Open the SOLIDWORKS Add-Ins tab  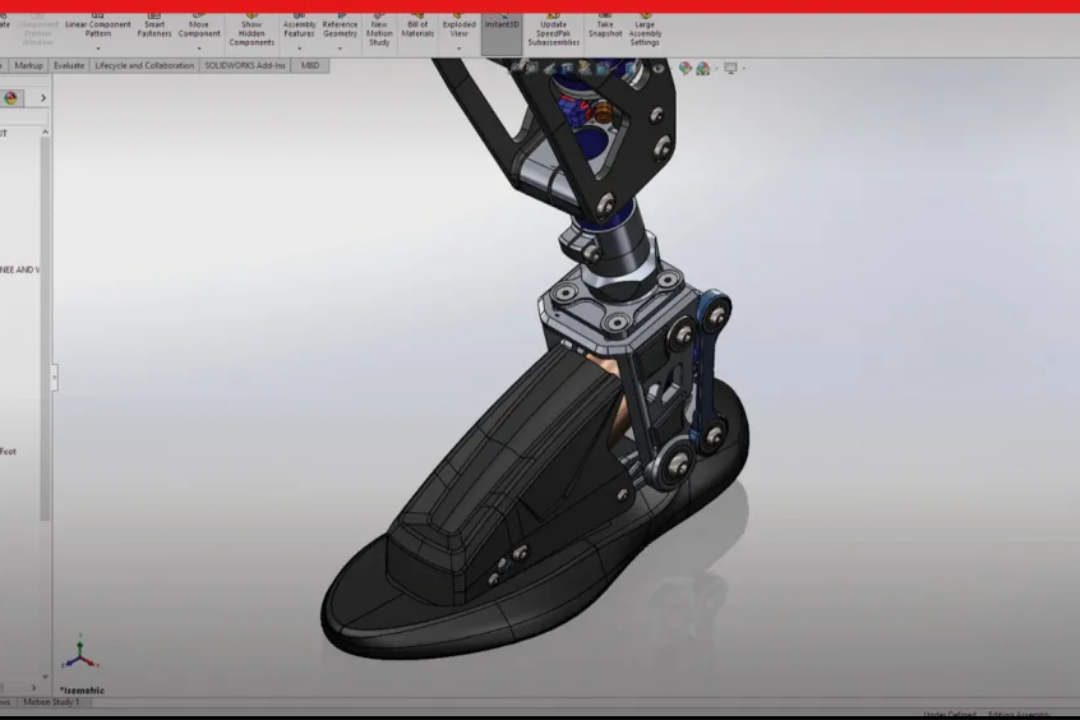[245, 65]
